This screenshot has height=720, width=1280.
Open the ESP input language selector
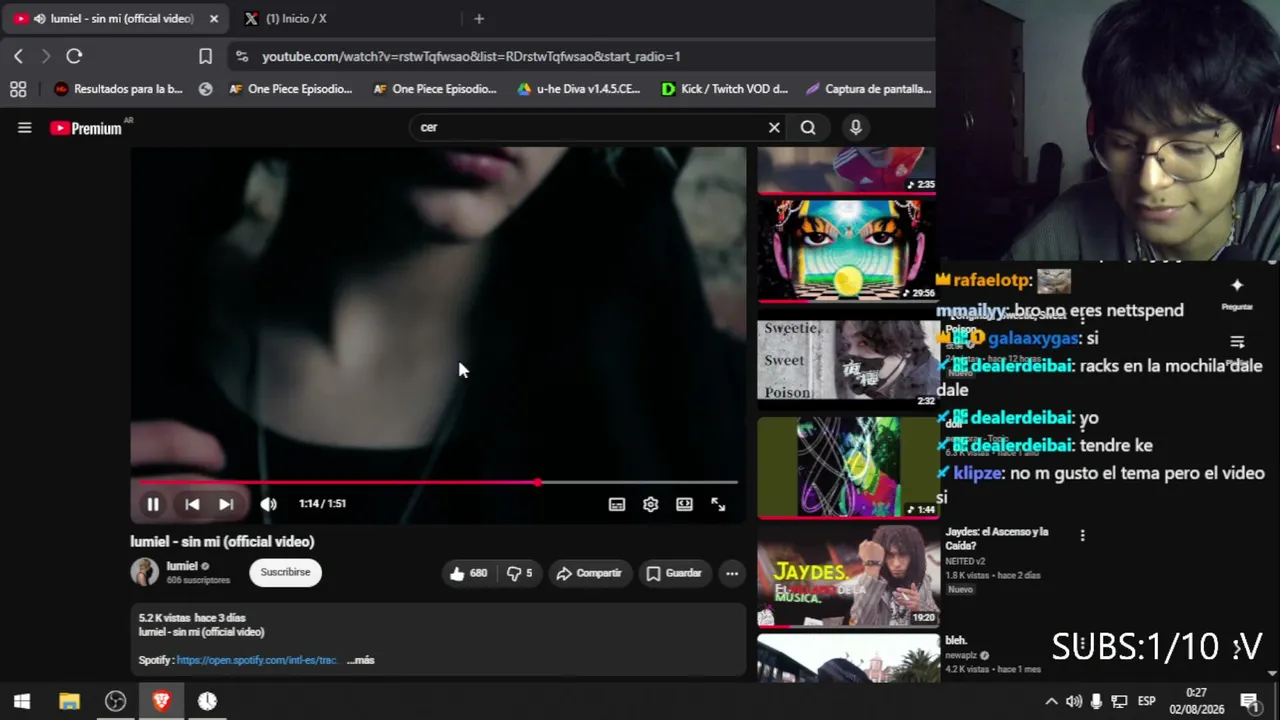click(x=1146, y=701)
